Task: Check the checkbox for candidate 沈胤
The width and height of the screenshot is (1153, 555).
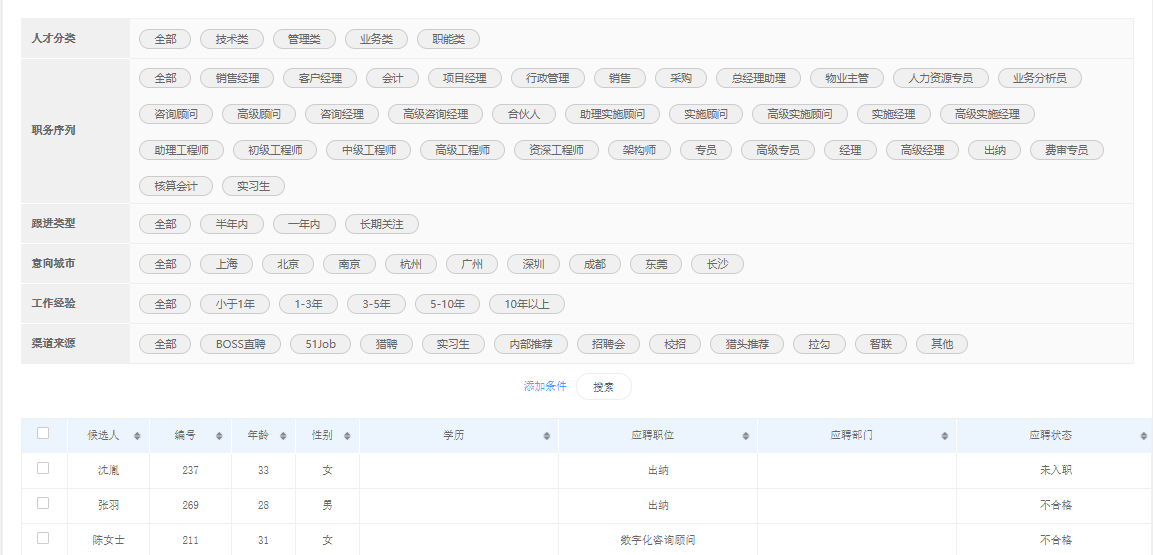Action: click(43, 468)
